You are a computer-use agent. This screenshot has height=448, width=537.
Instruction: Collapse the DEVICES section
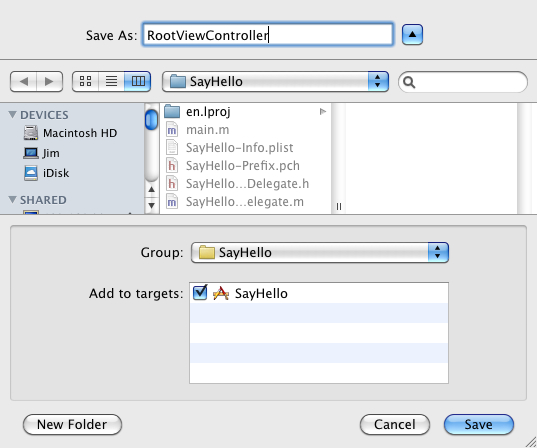click(12, 114)
